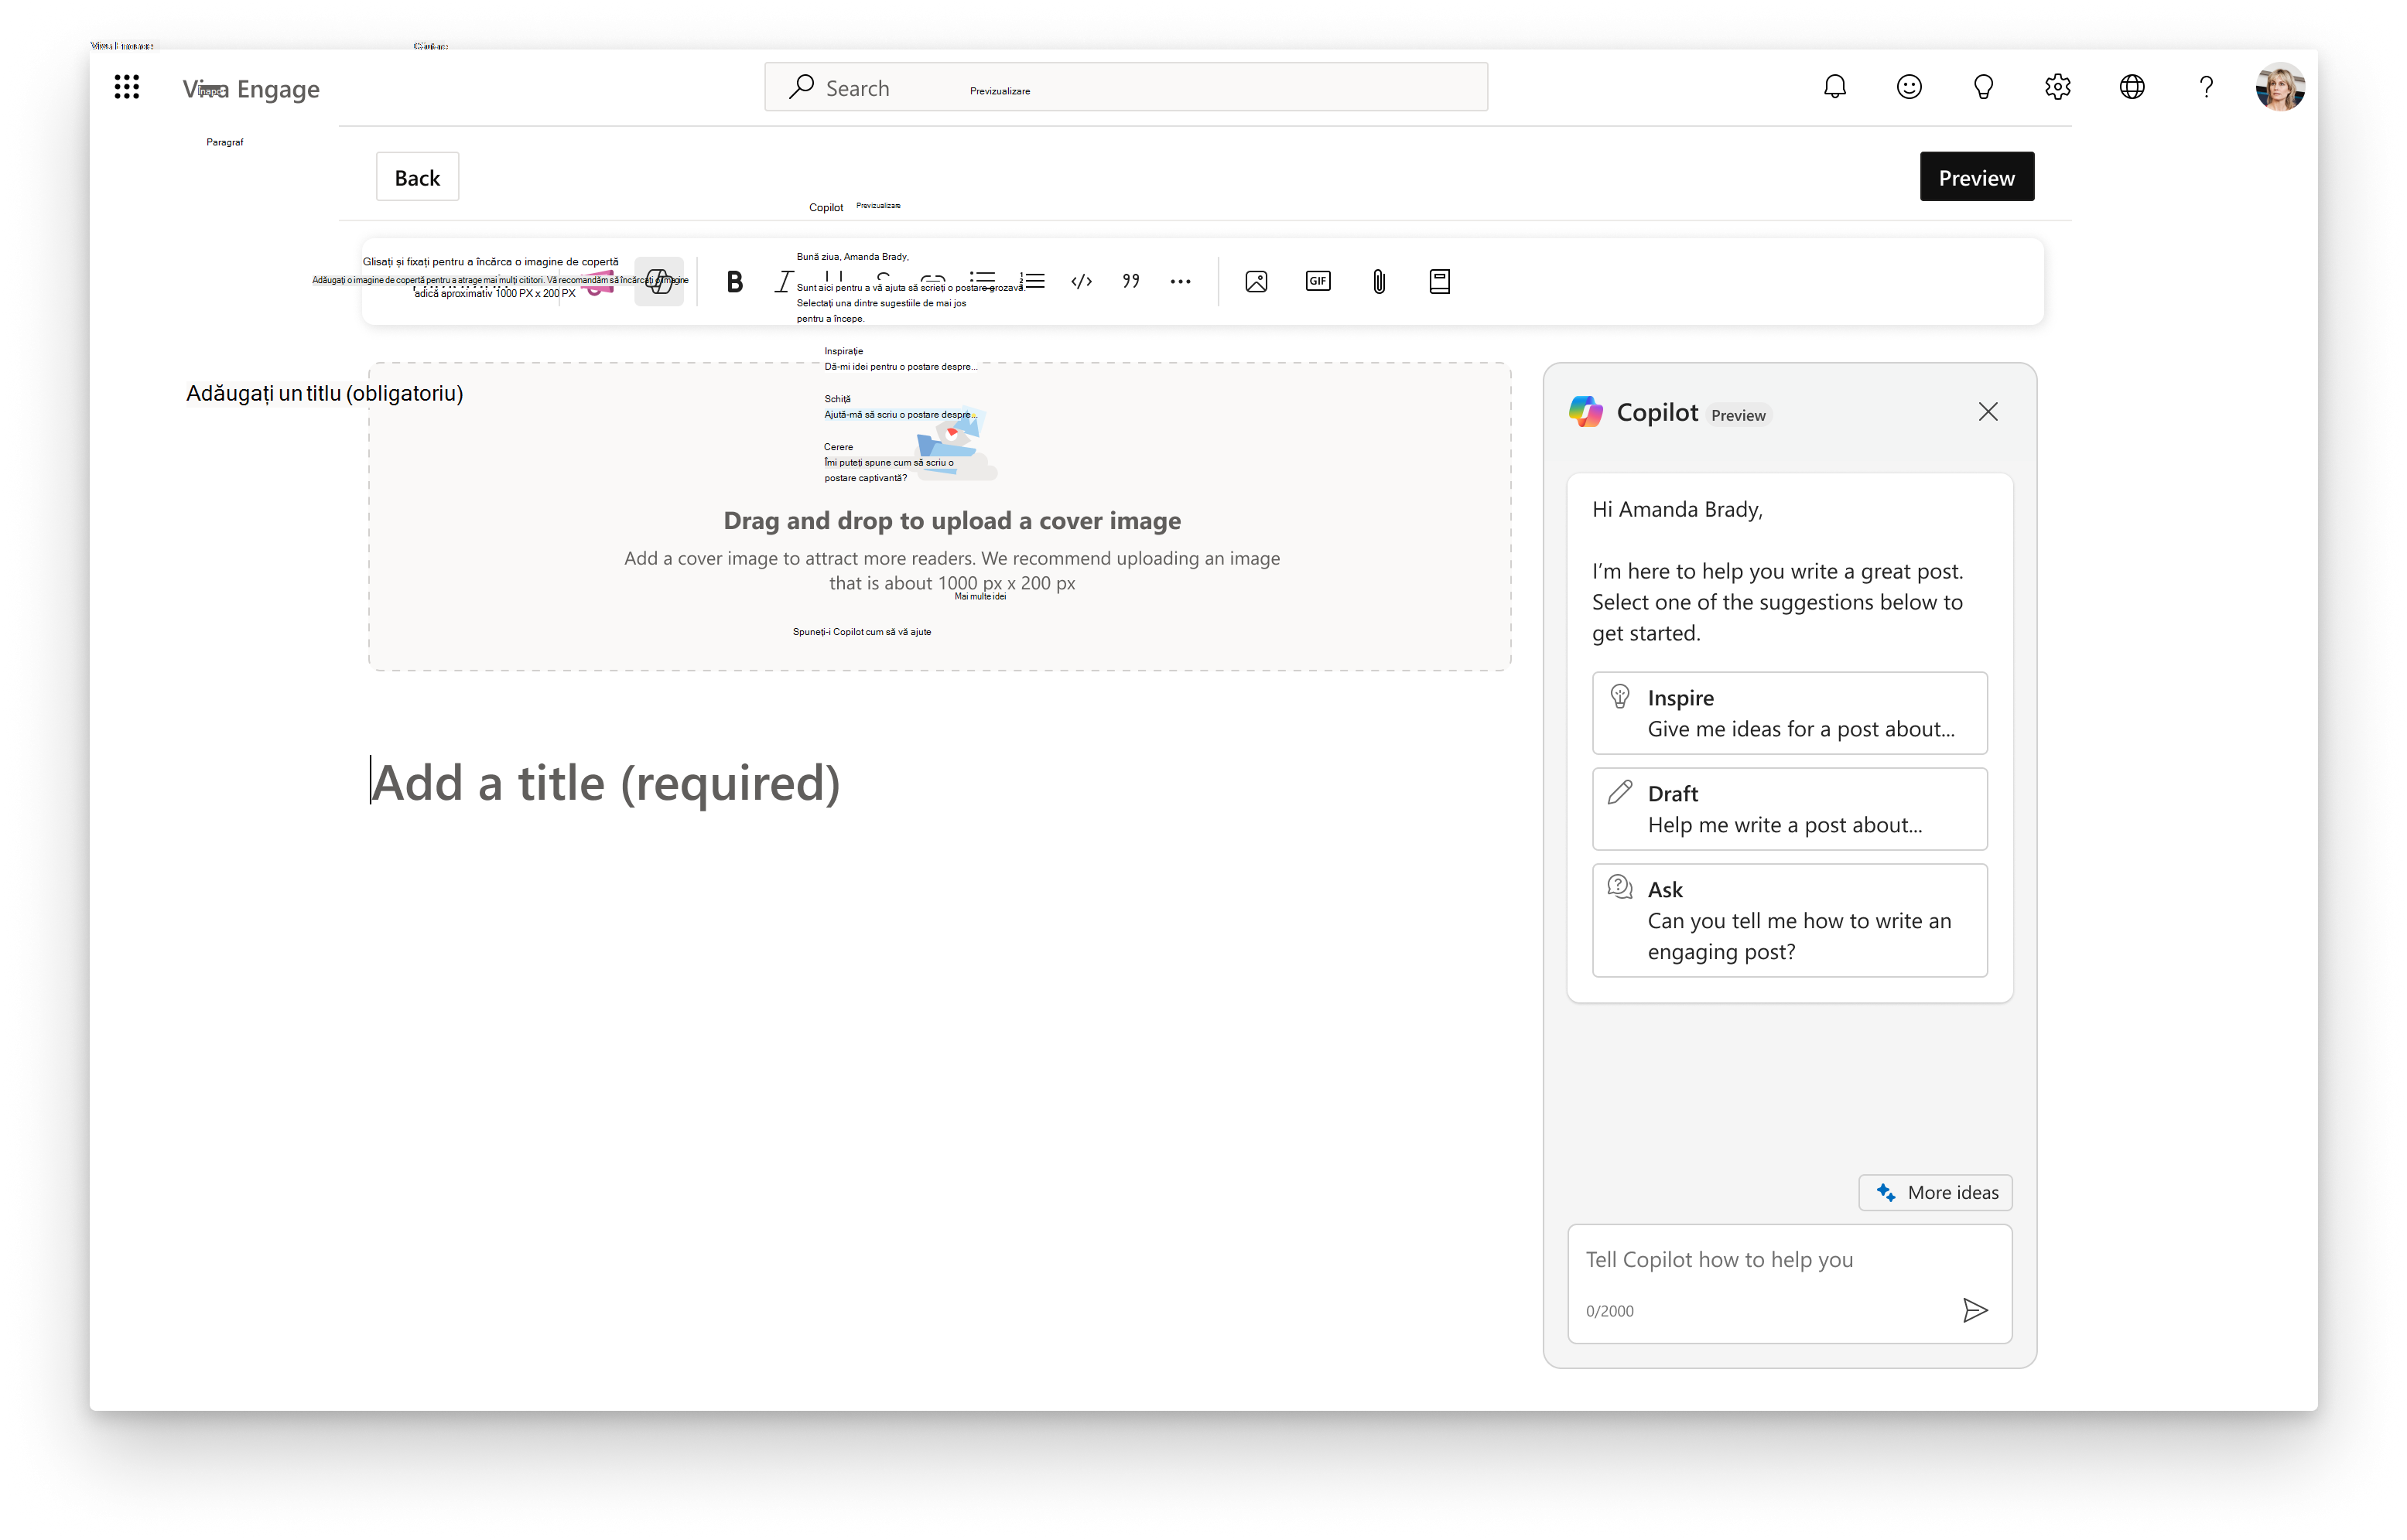Image resolution: width=2407 pixels, height=1540 pixels.
Task: Click the Add a title field
Action: coord(606,782)
